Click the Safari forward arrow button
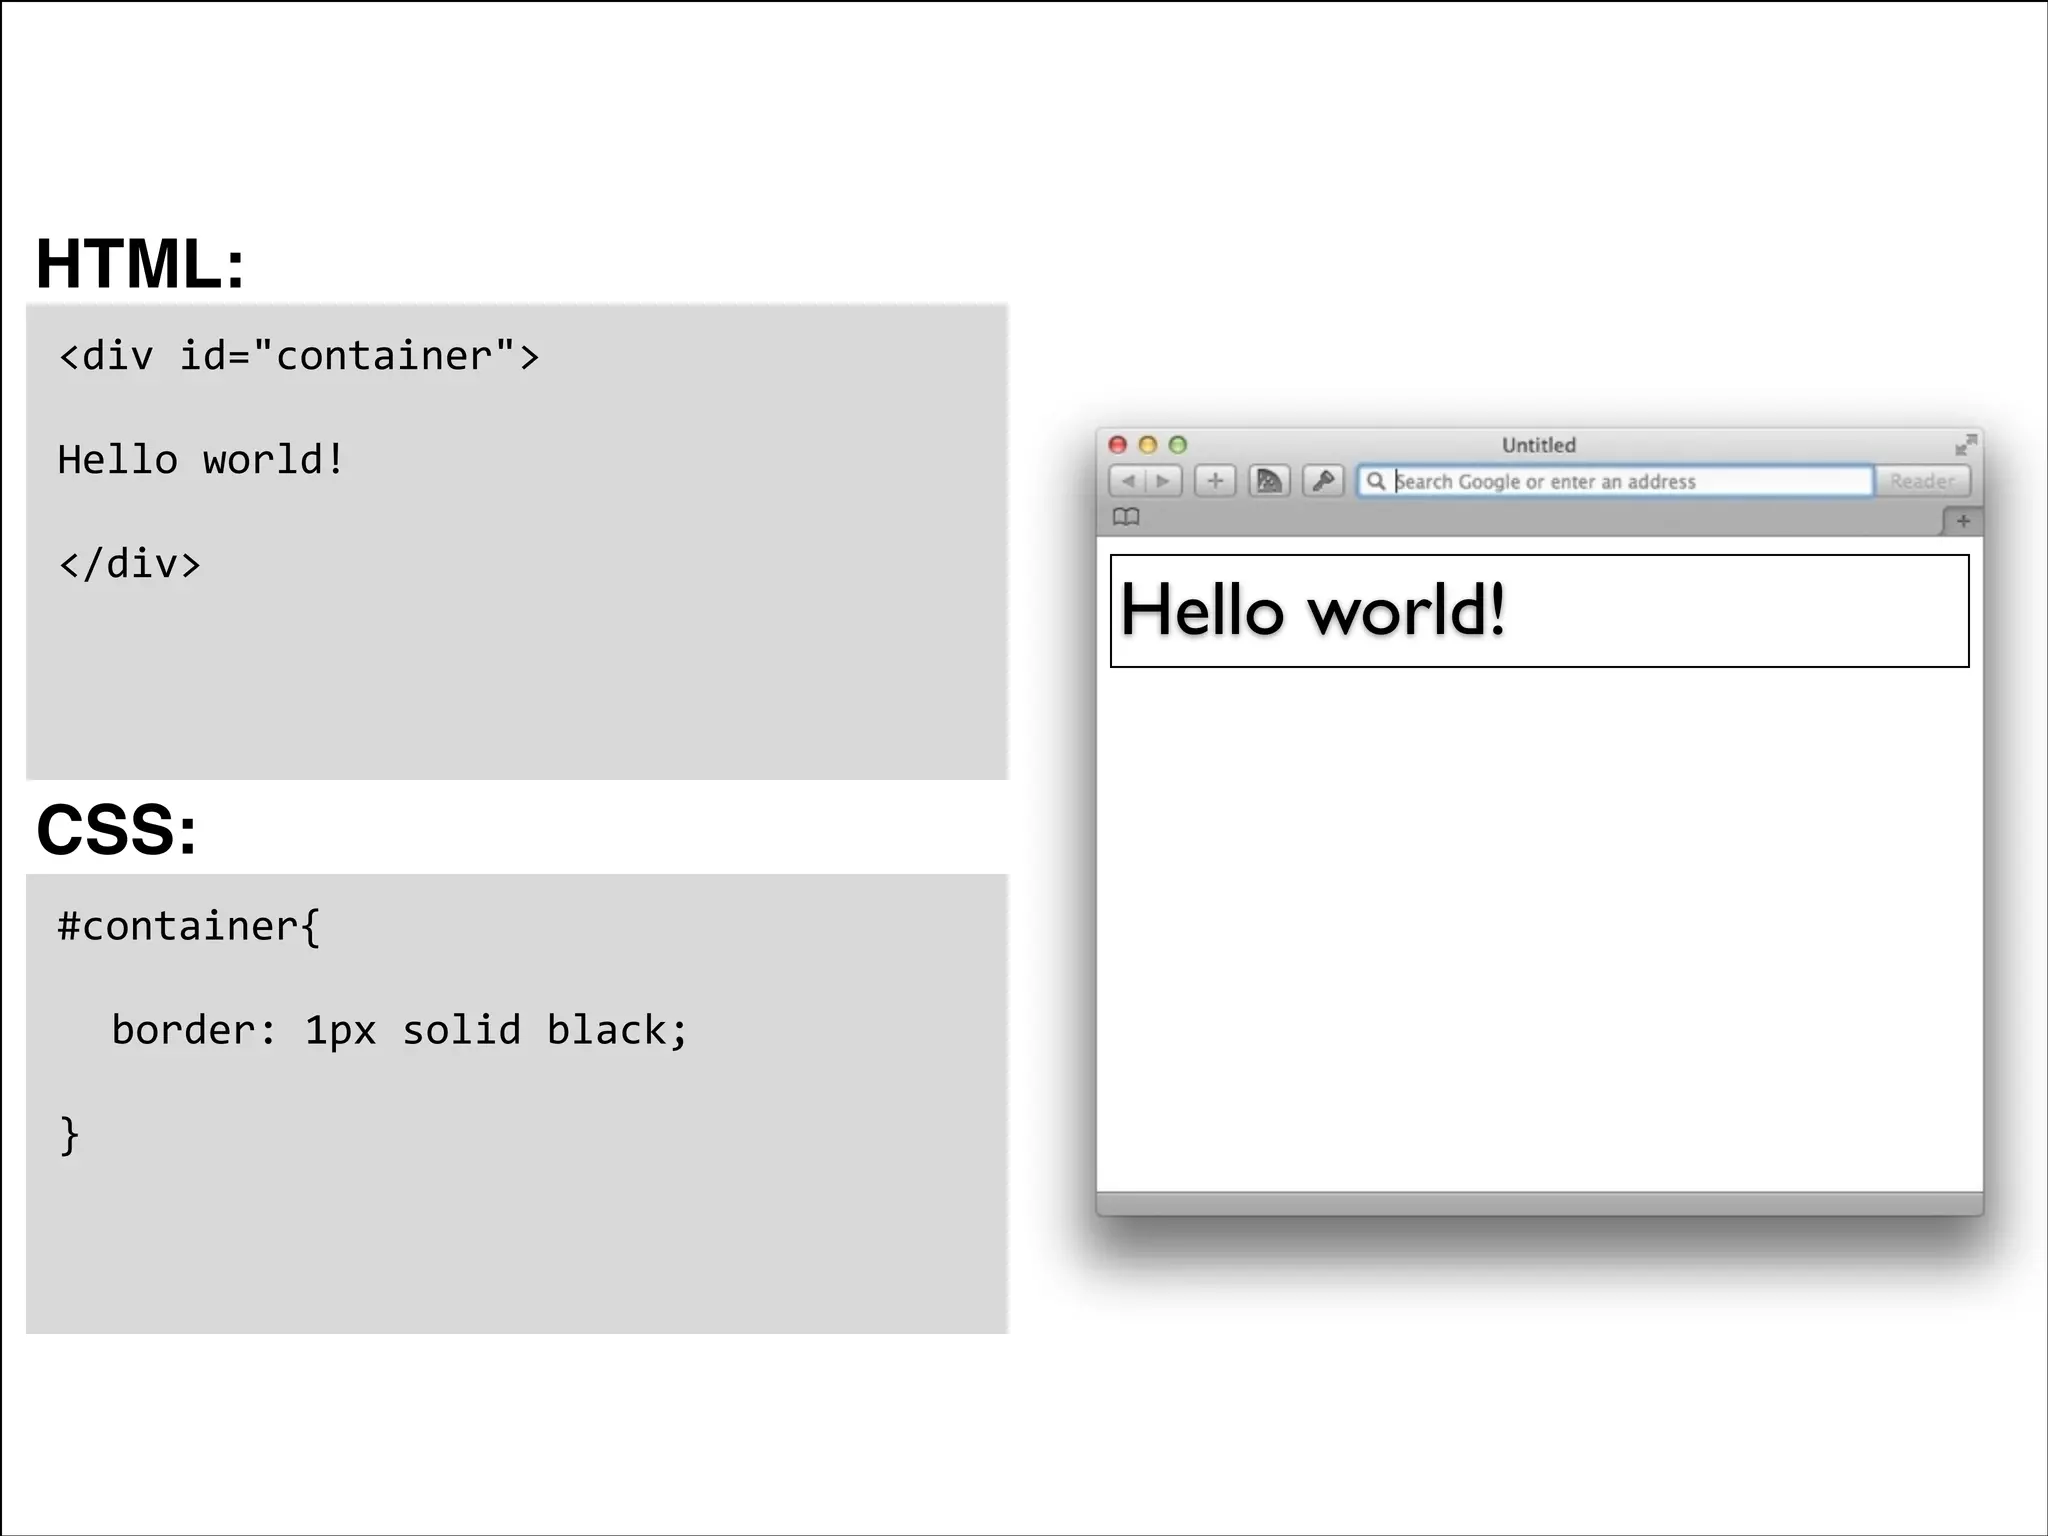The width and height of the screenshot is (2048, 1536). pos(1164,481)
